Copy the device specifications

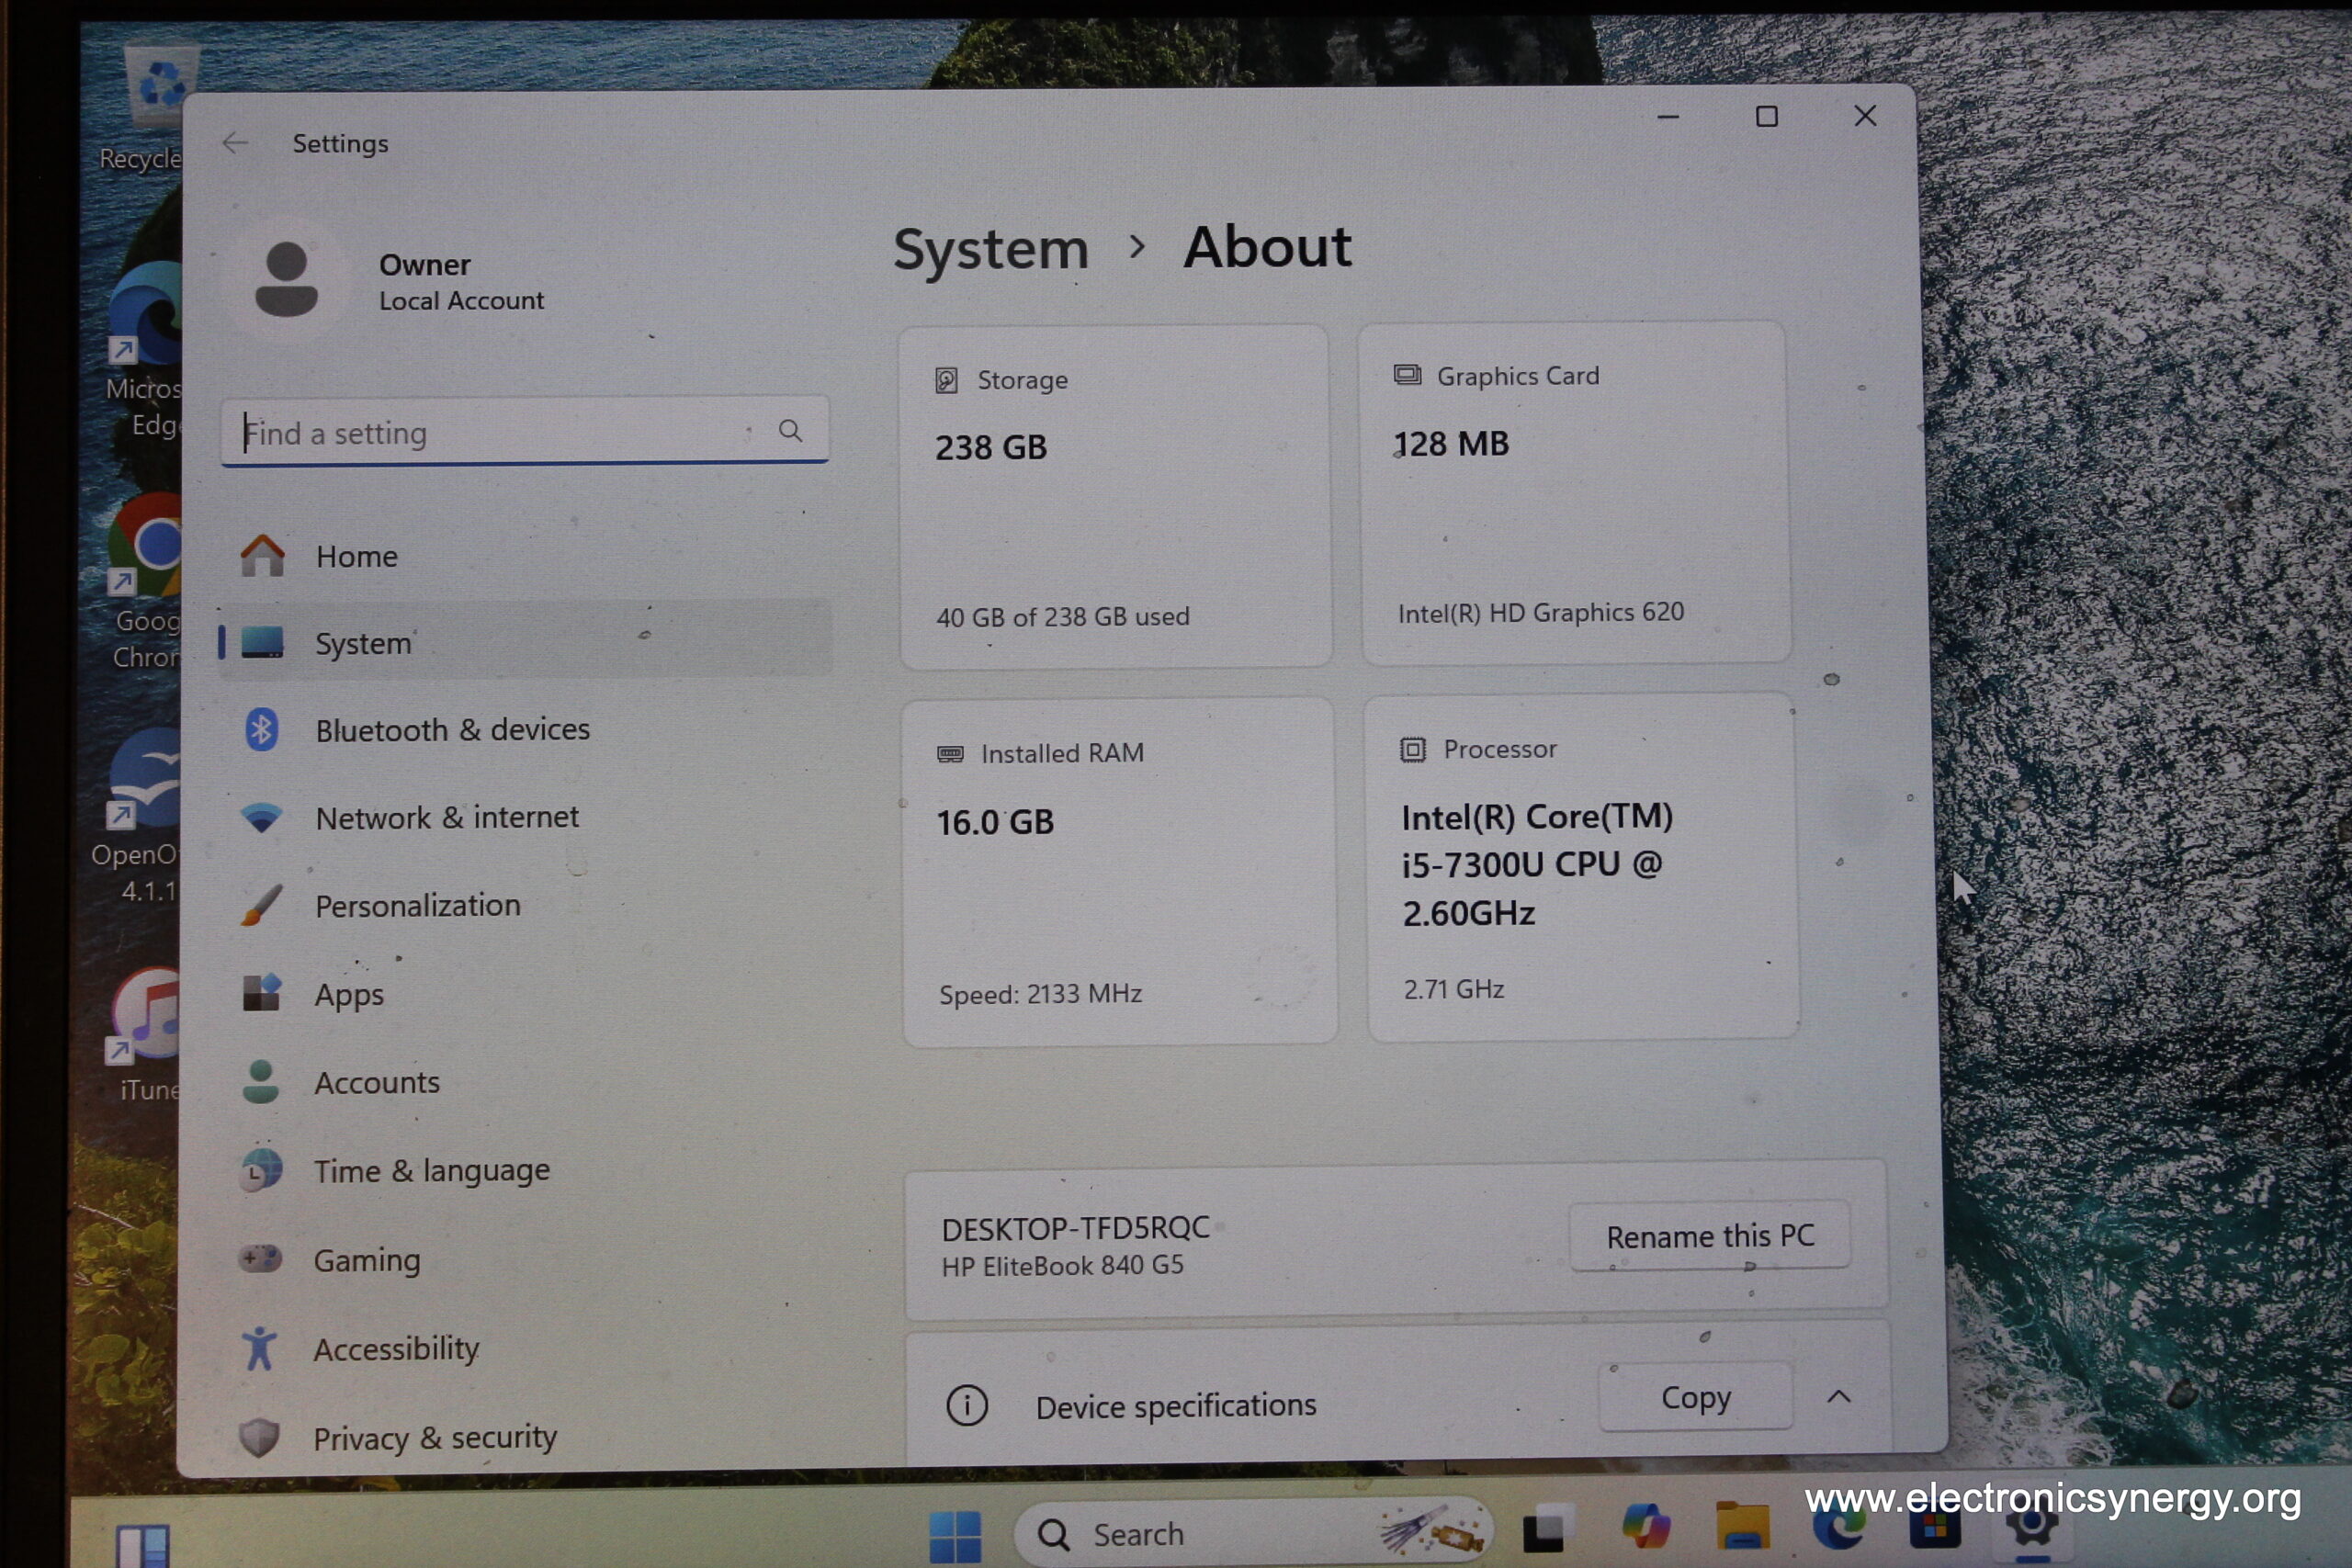(x=1695, y=1397)
